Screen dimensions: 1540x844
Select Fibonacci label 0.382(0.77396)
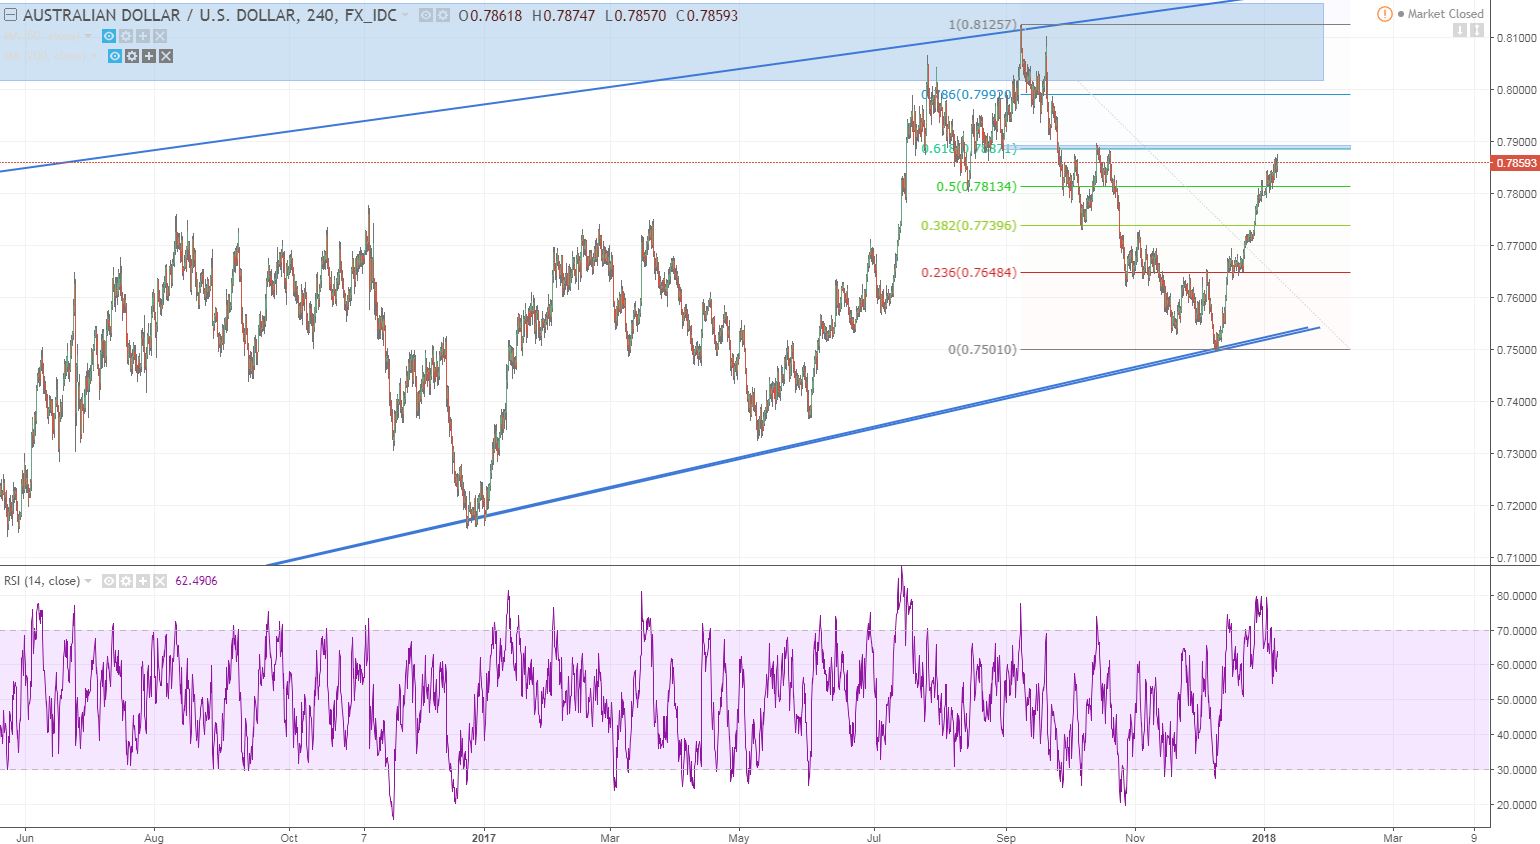(969, 226)
